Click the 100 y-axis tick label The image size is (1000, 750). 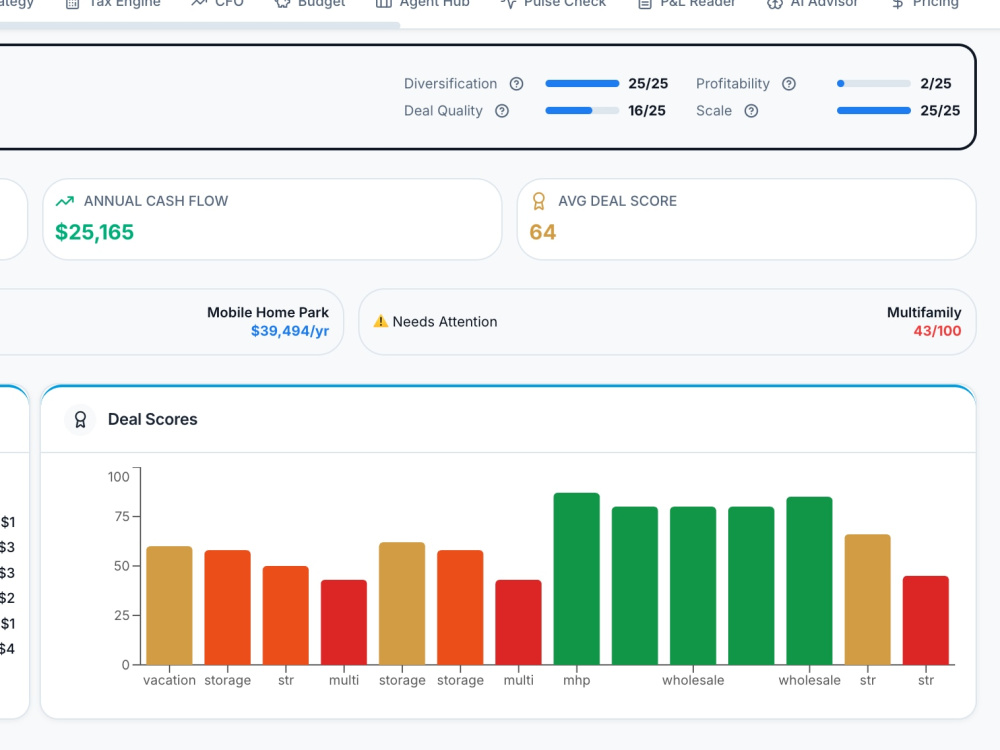(x=119, y=477)
